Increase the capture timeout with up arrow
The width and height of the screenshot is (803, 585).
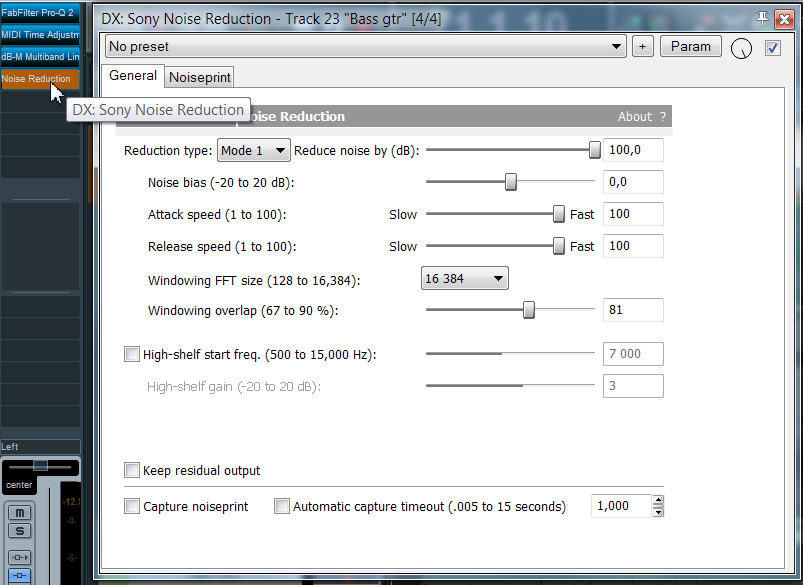pyautogui.click(x=659, y=500)
